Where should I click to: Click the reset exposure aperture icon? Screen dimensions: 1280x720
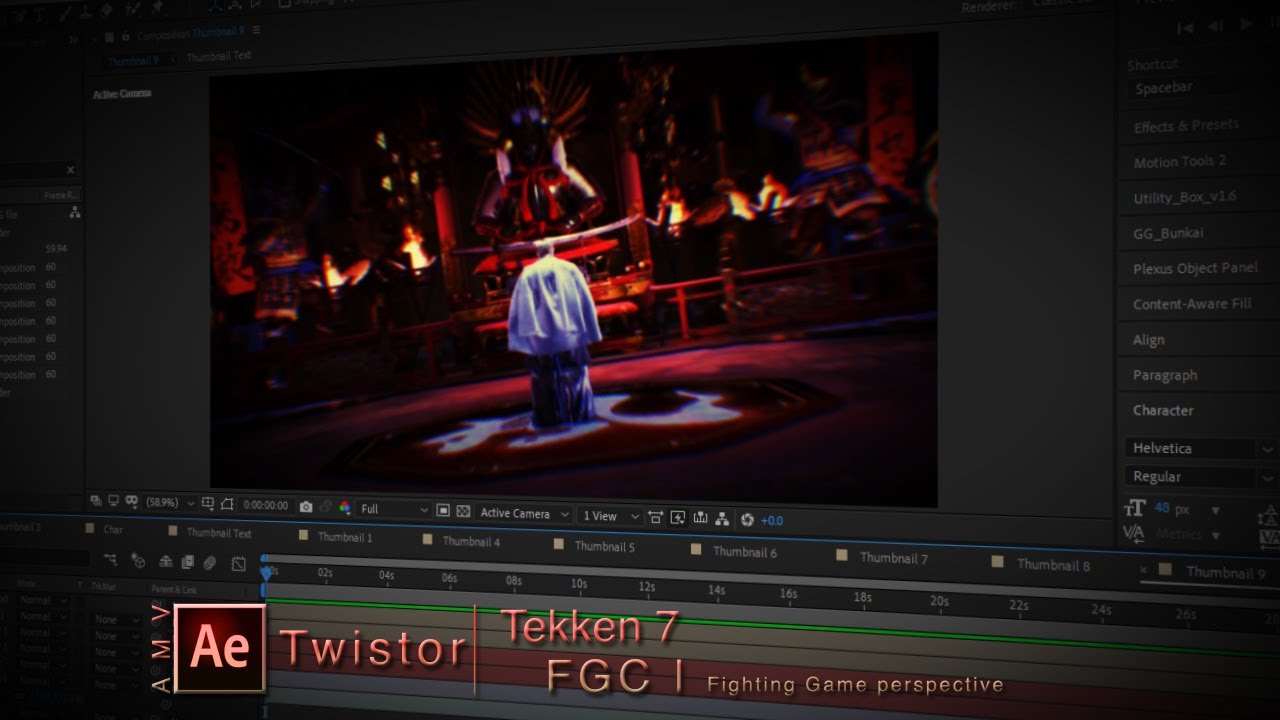747,520
